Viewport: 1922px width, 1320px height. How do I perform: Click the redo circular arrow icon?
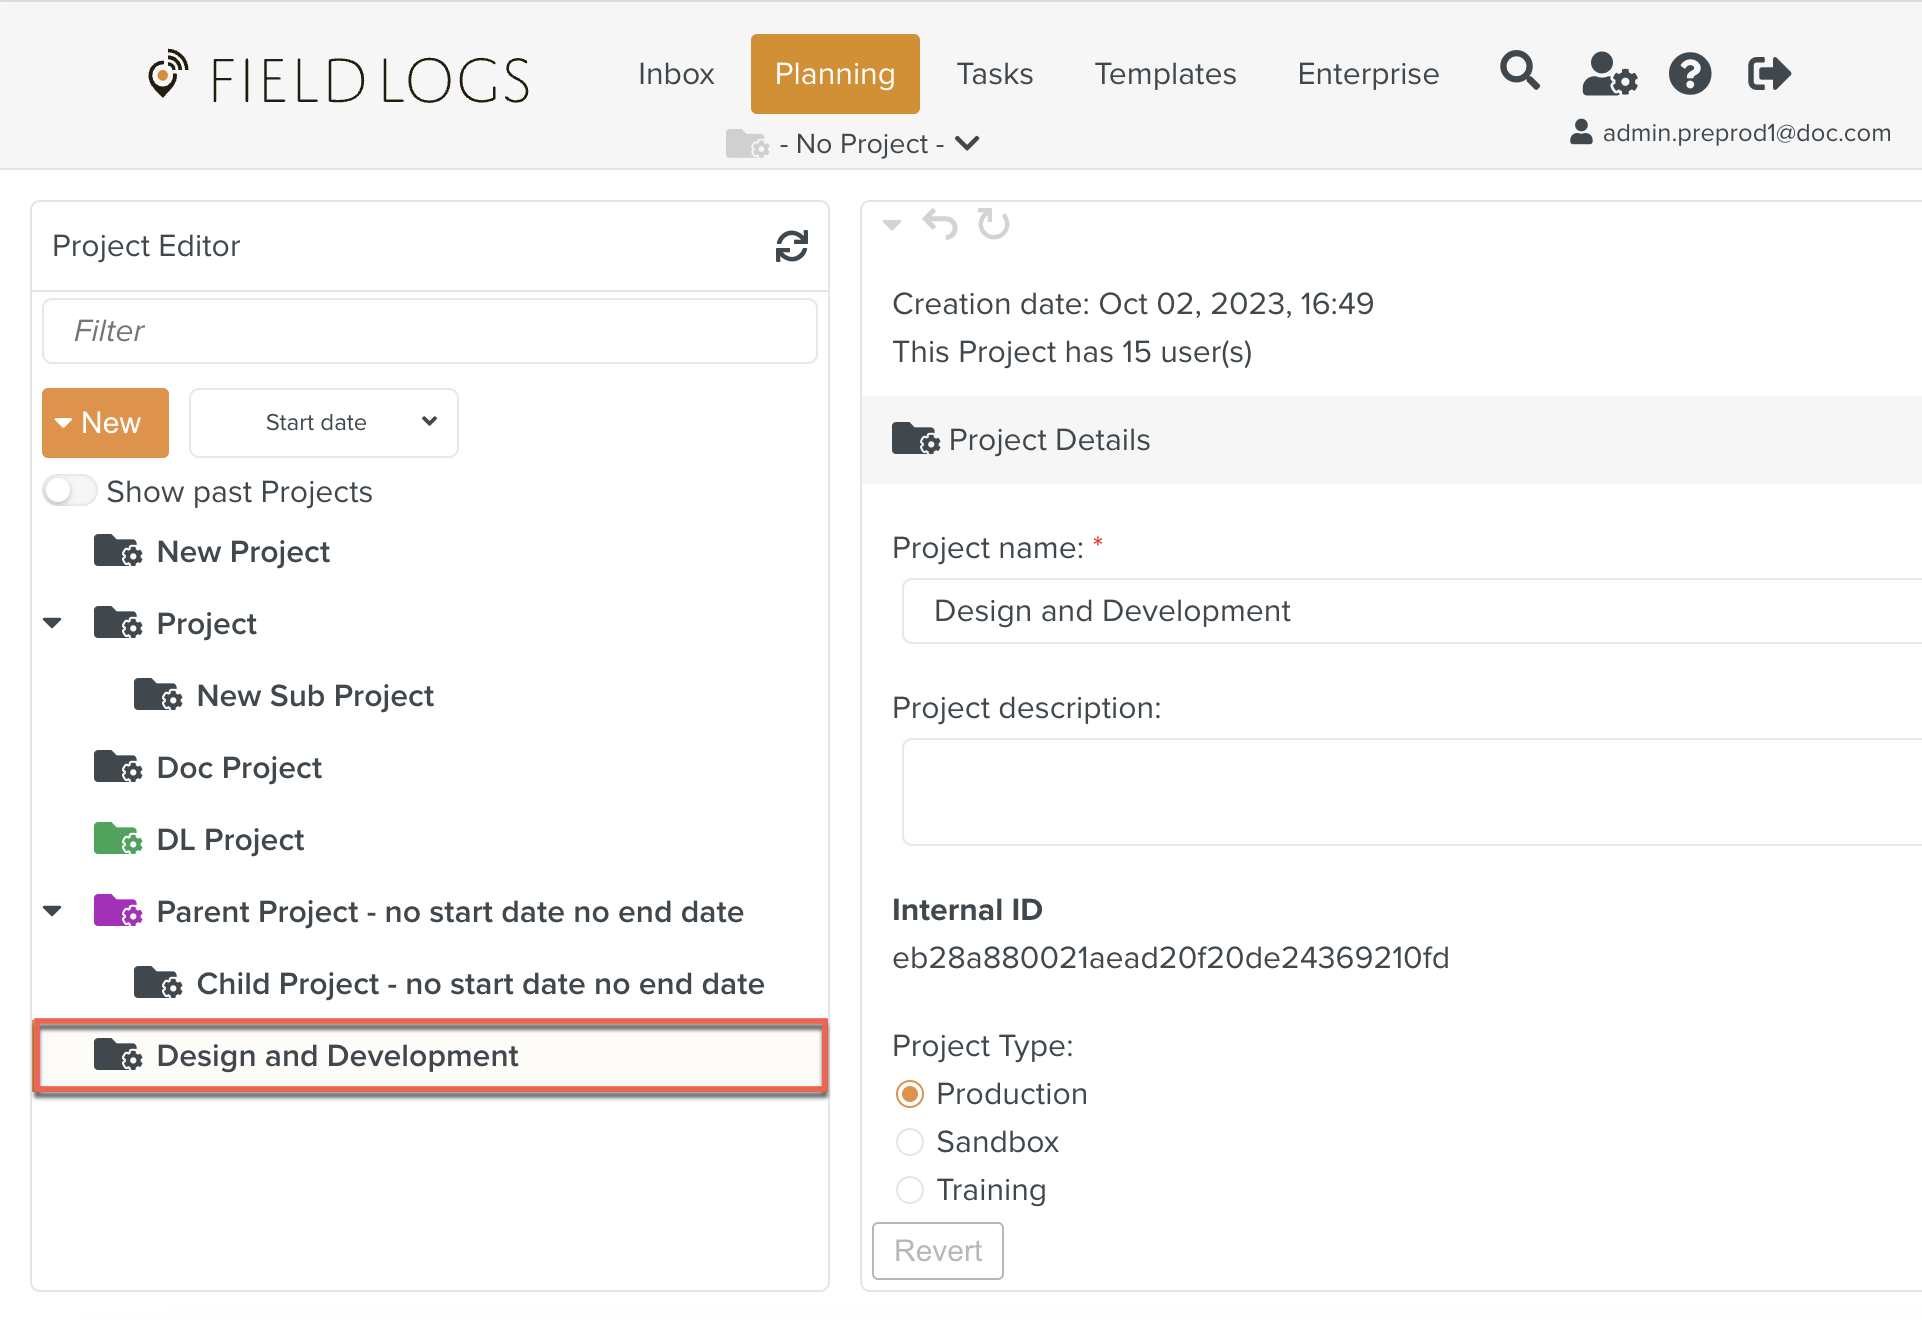pos(993,224)
